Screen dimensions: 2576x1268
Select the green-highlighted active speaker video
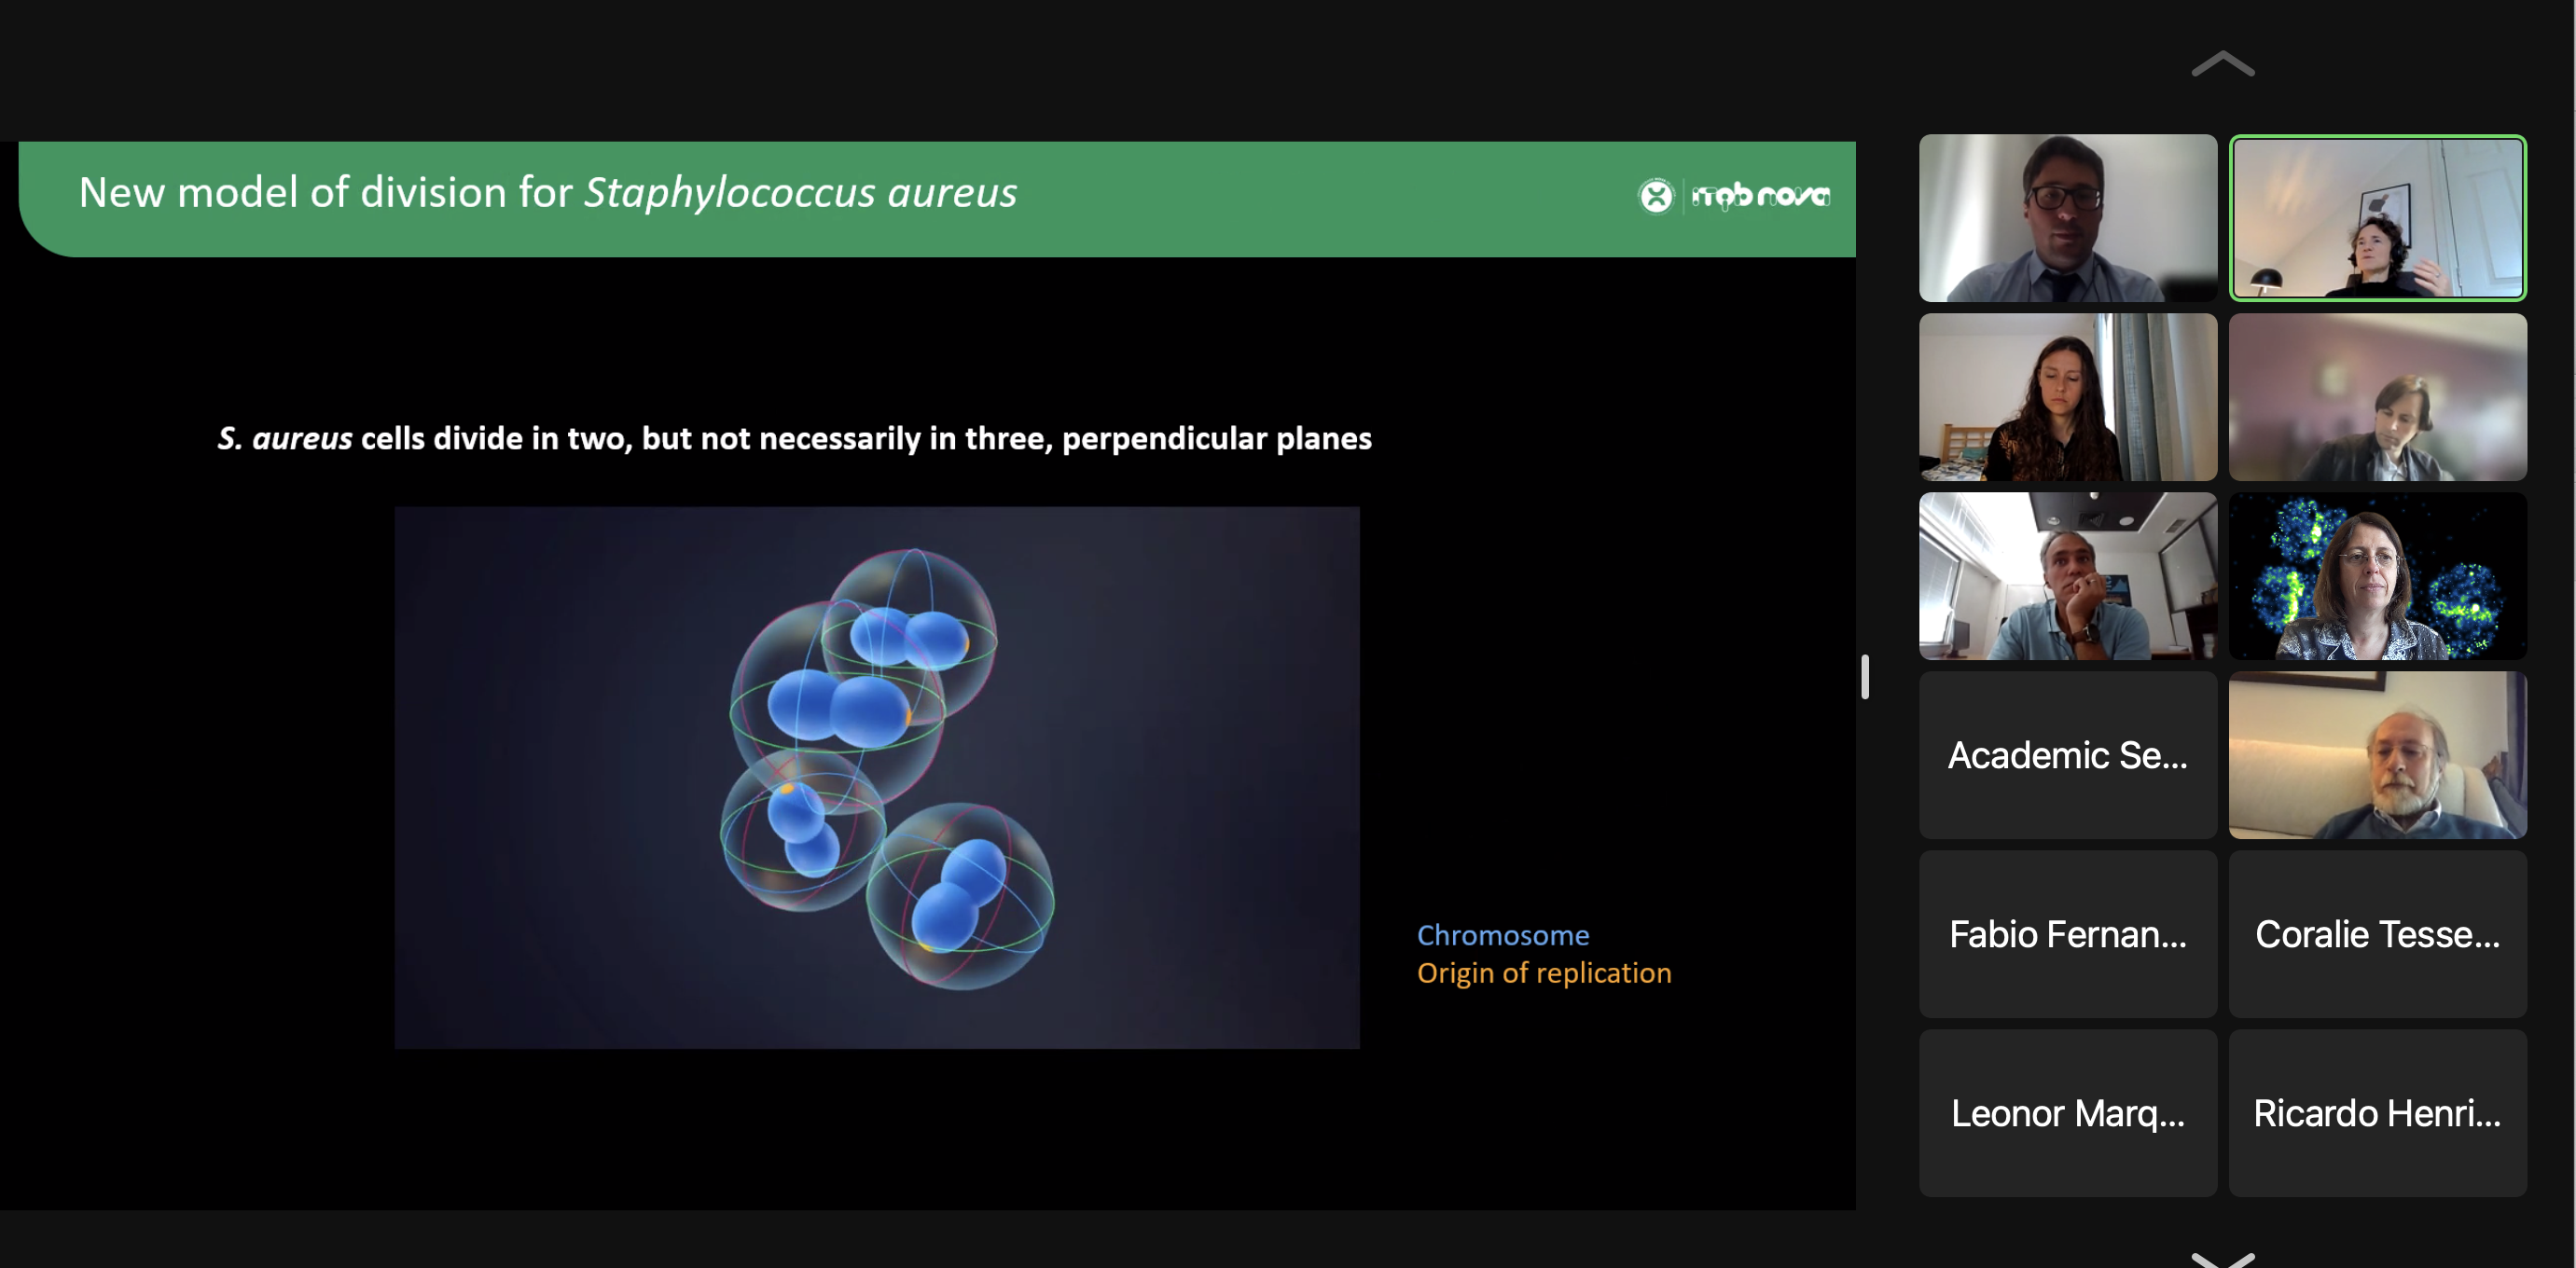click(x=2377, y=218)
